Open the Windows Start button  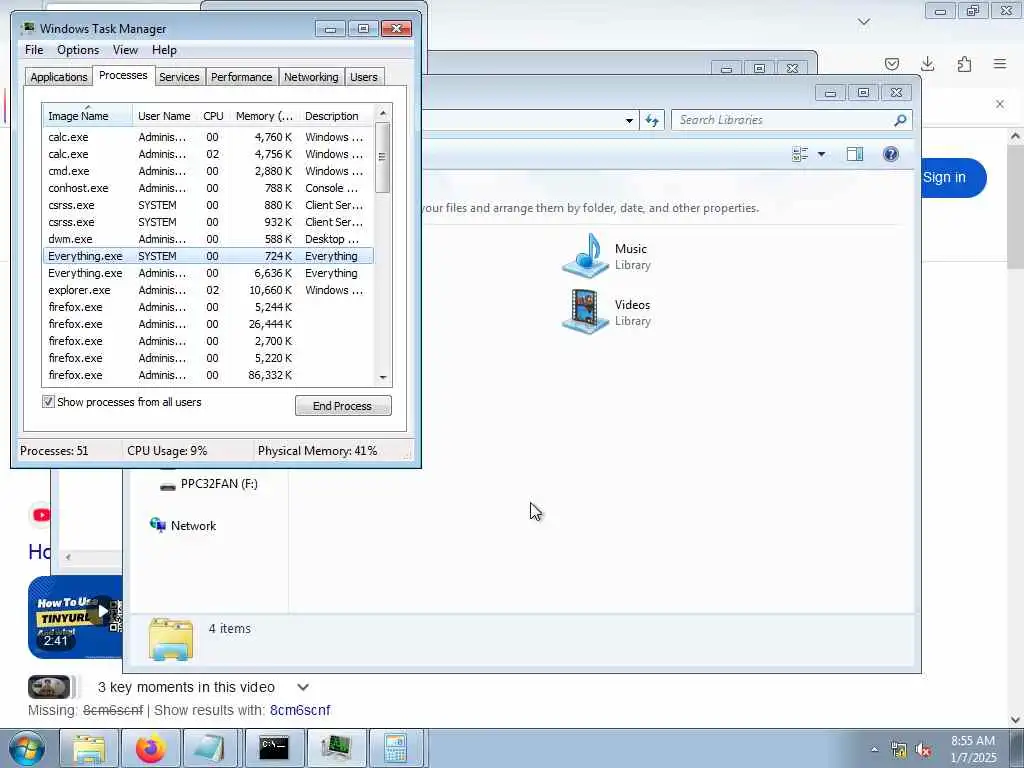point(27,748)
